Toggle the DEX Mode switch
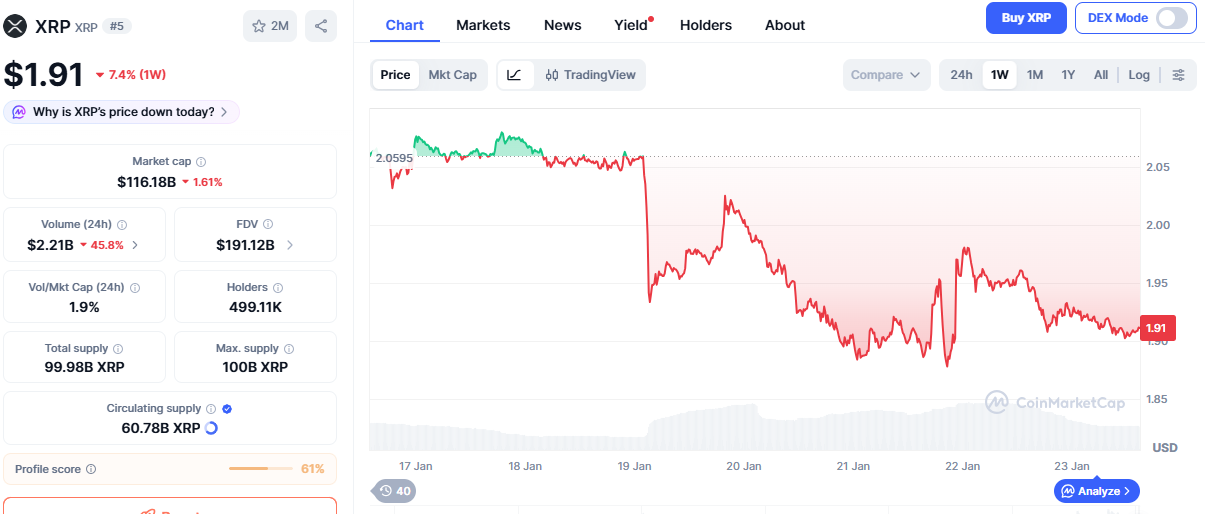Screen dimensions: 1205x514 click(1171, 18)
